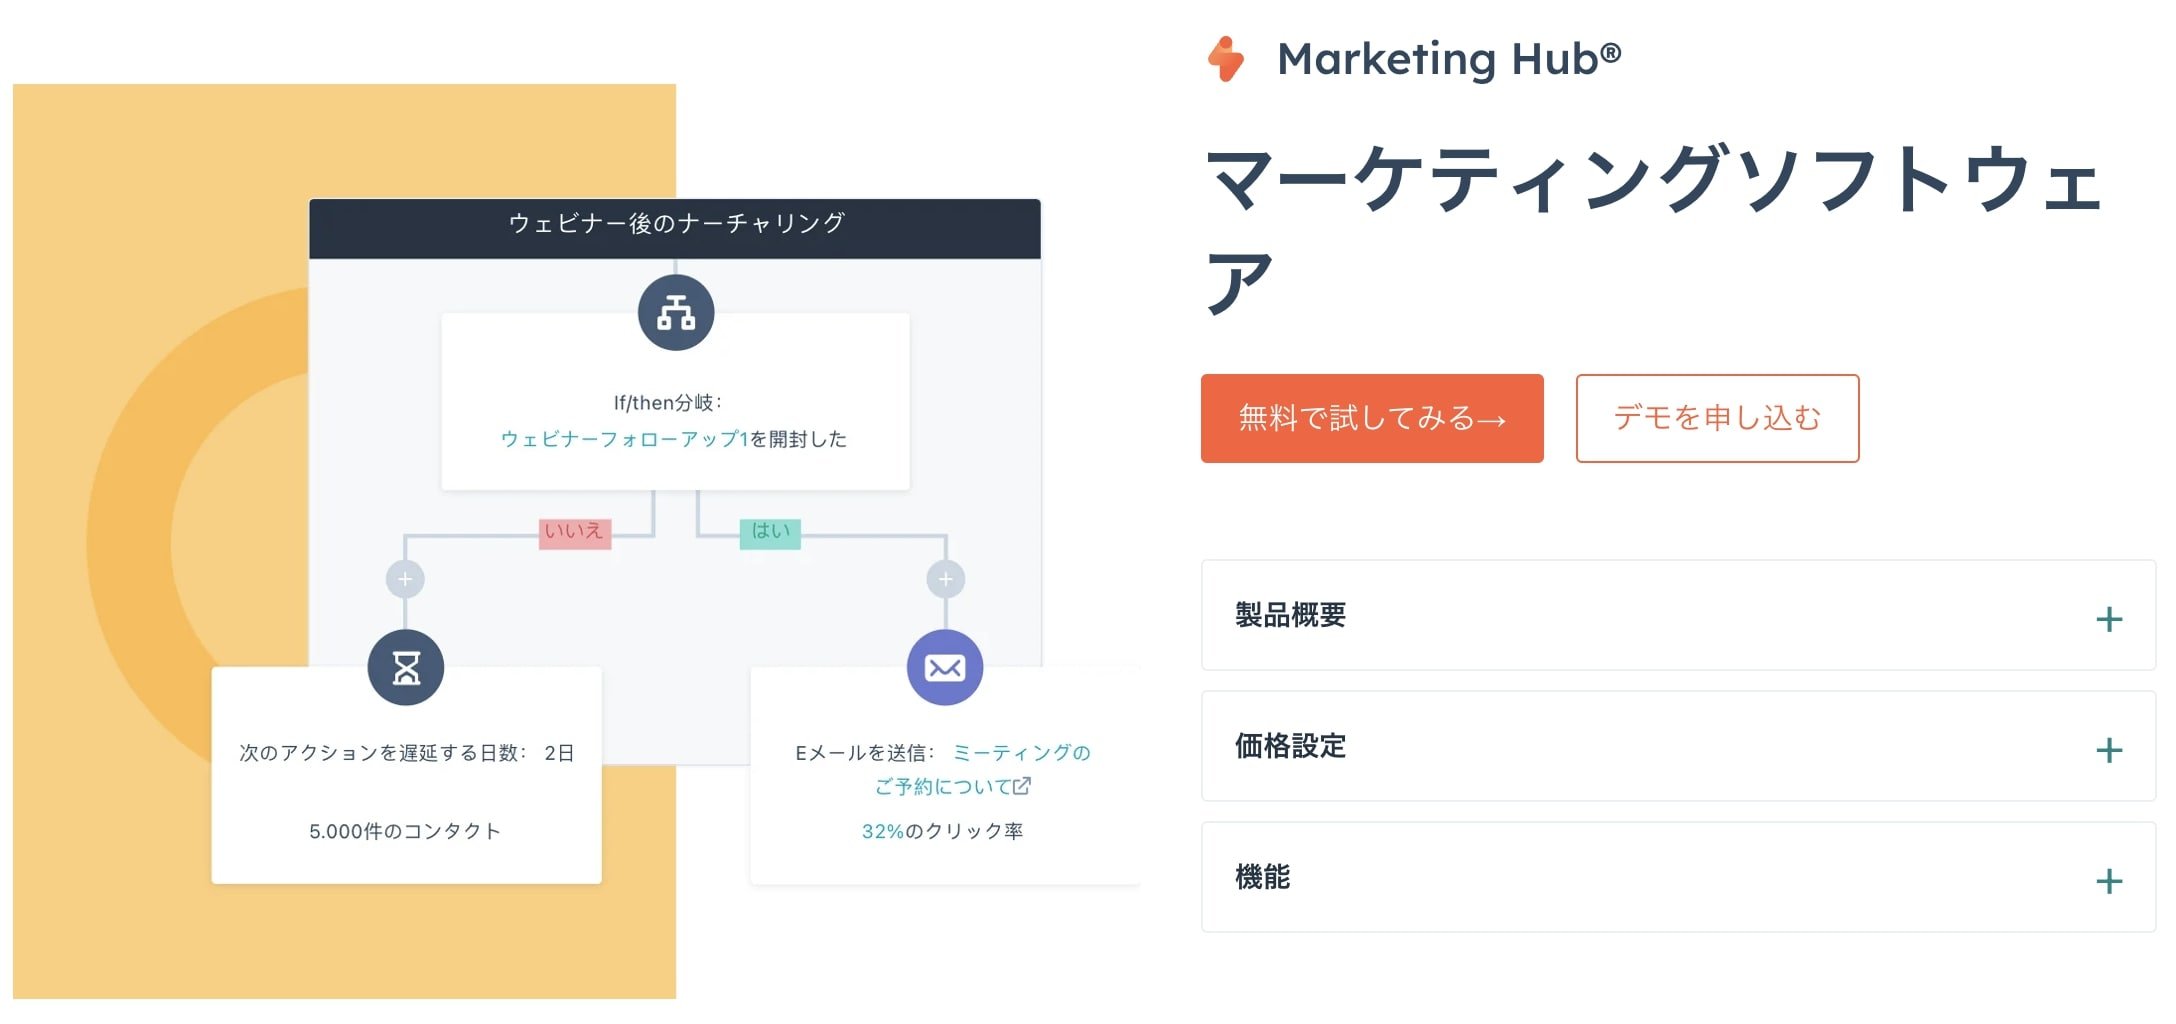This screenshot has height=1024, width=2176.
Task: Click 5.000件のコンタクト text
Action: tap(405, 831)
